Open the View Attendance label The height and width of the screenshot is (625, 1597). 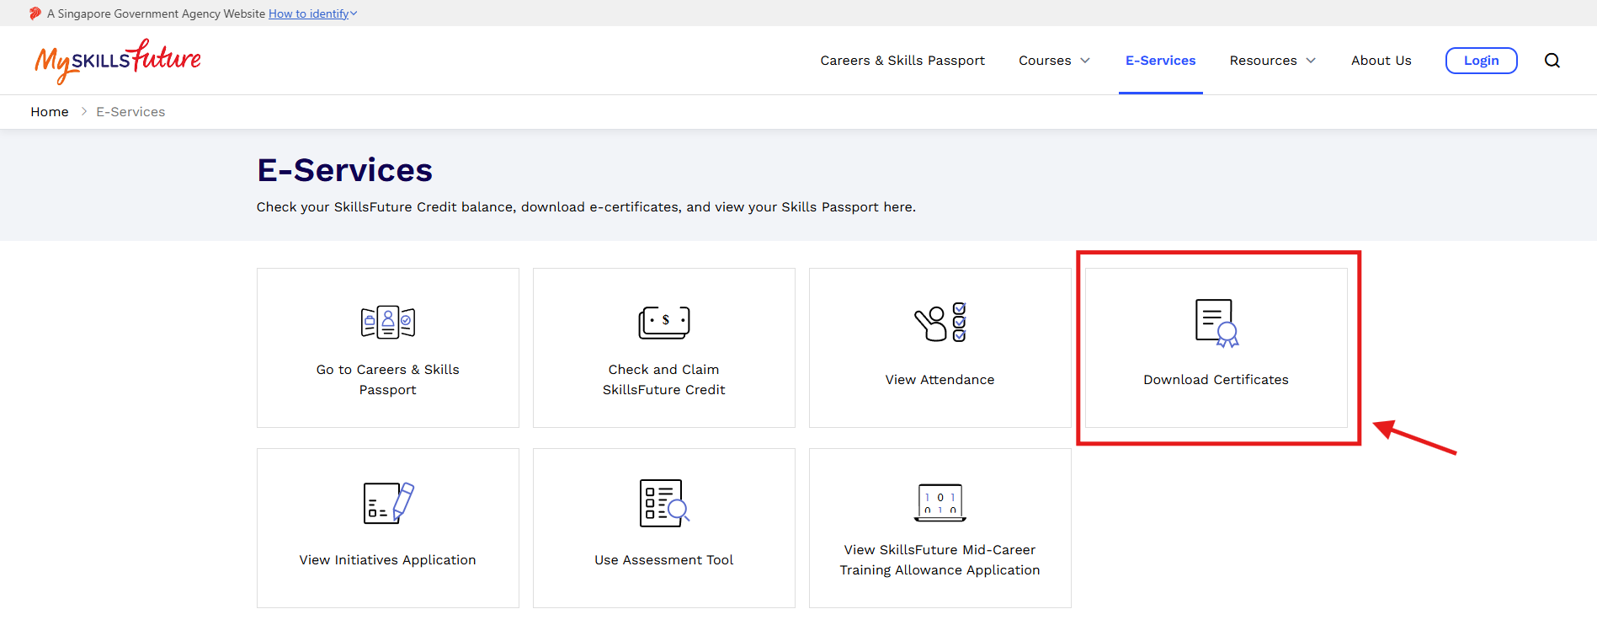[940, 380]
